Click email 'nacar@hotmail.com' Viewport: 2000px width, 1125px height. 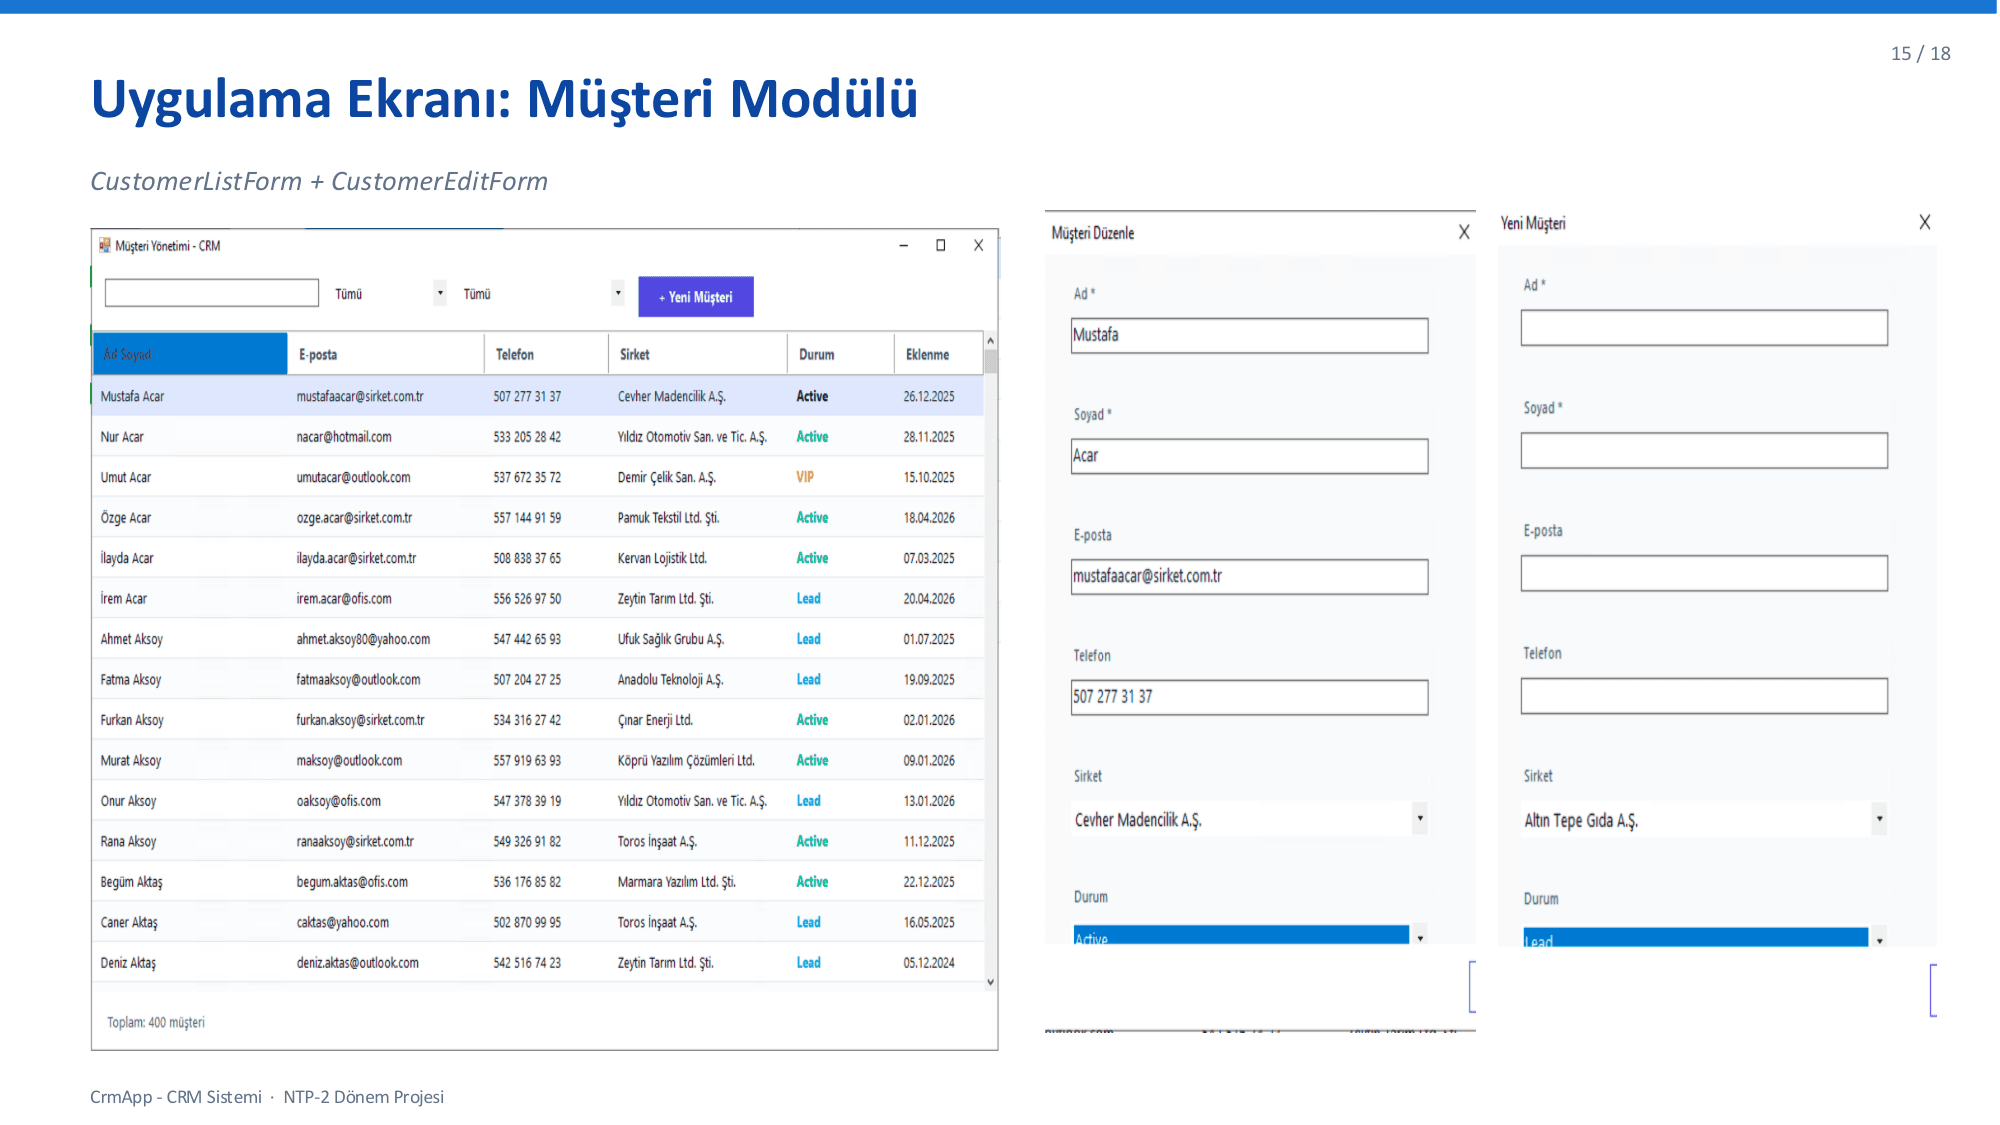pyautogui.click(x=344, y=437)
